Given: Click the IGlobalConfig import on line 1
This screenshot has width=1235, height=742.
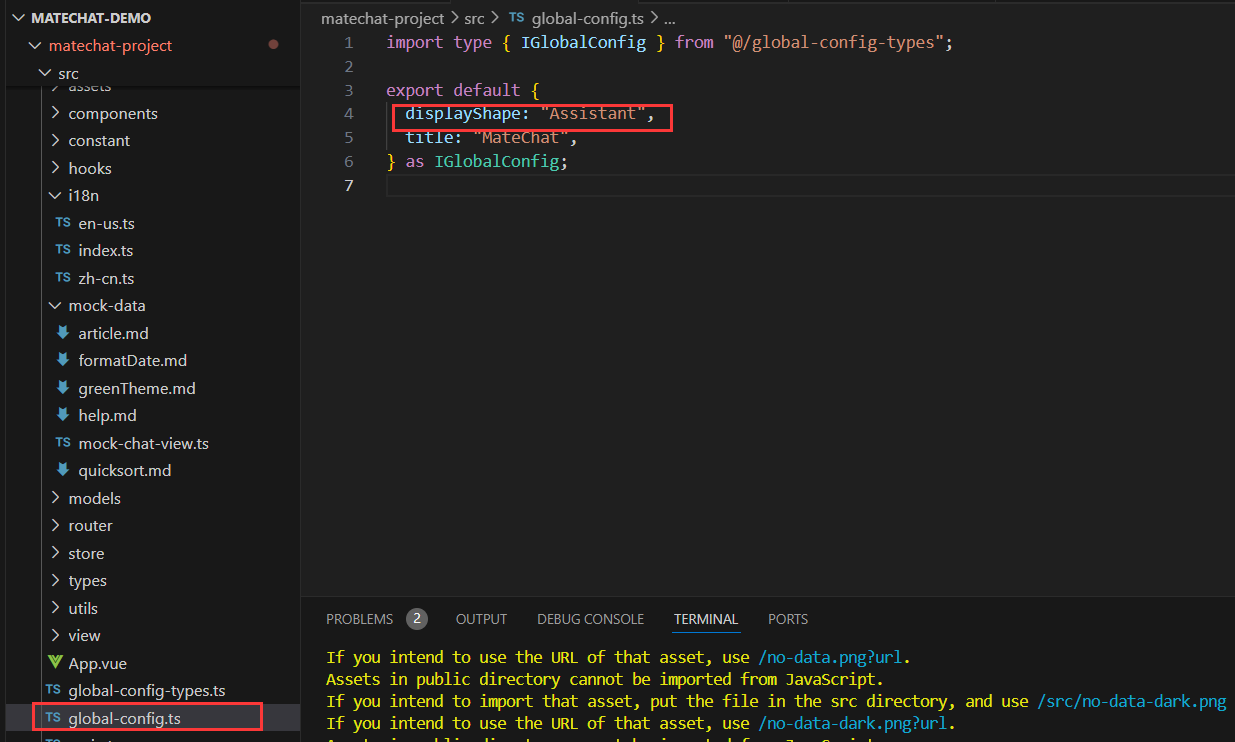Looking at the screenshot, I should tap(584, 42).
